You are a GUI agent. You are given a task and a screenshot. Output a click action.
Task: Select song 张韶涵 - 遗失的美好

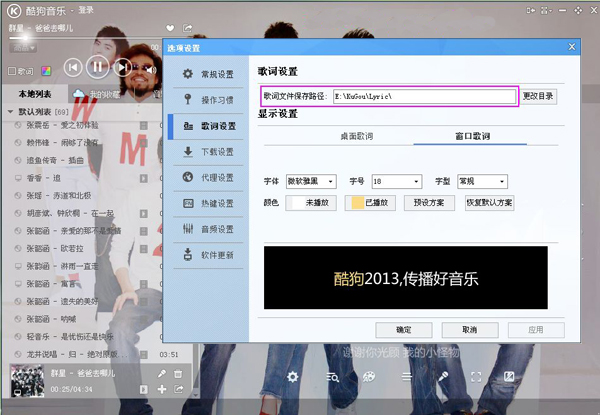click(x=62, y=301)
